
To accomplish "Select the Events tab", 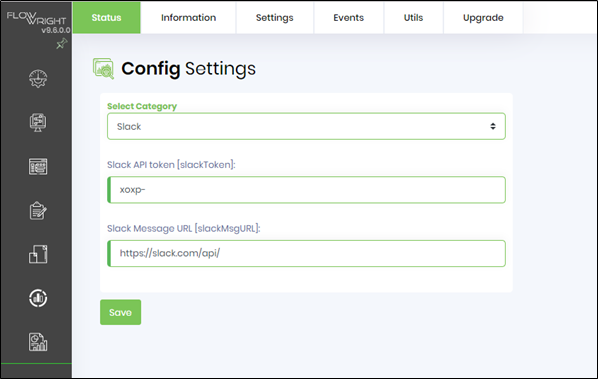I will [x=349, y=18].
